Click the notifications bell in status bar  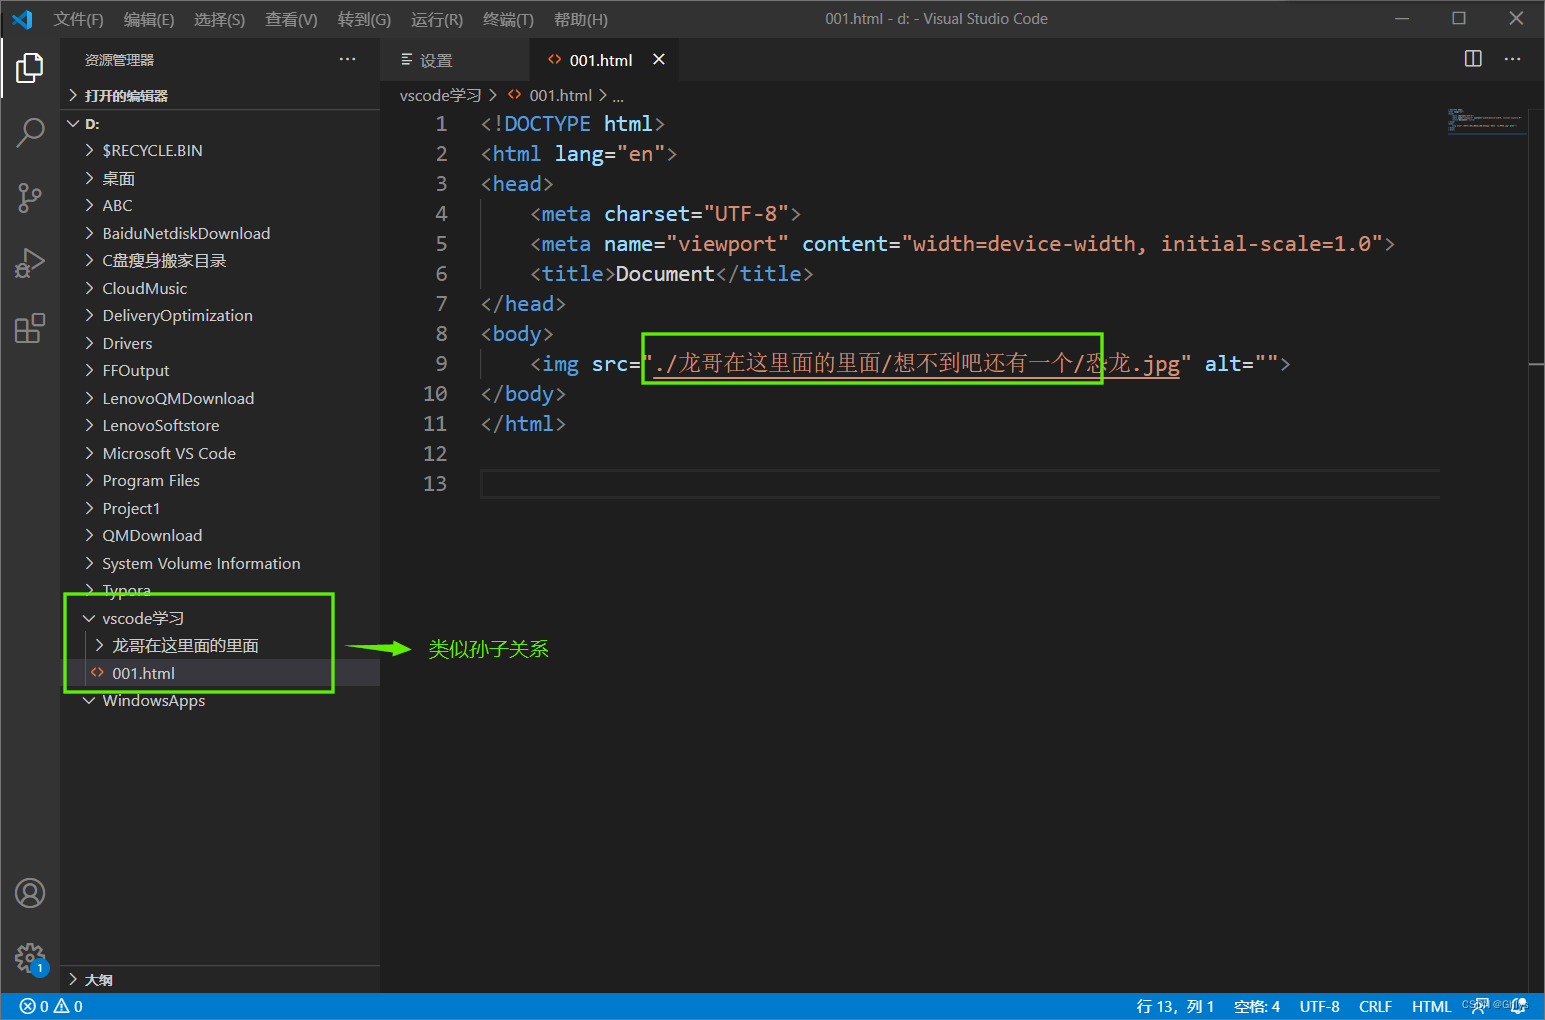coord(1519,1006)
